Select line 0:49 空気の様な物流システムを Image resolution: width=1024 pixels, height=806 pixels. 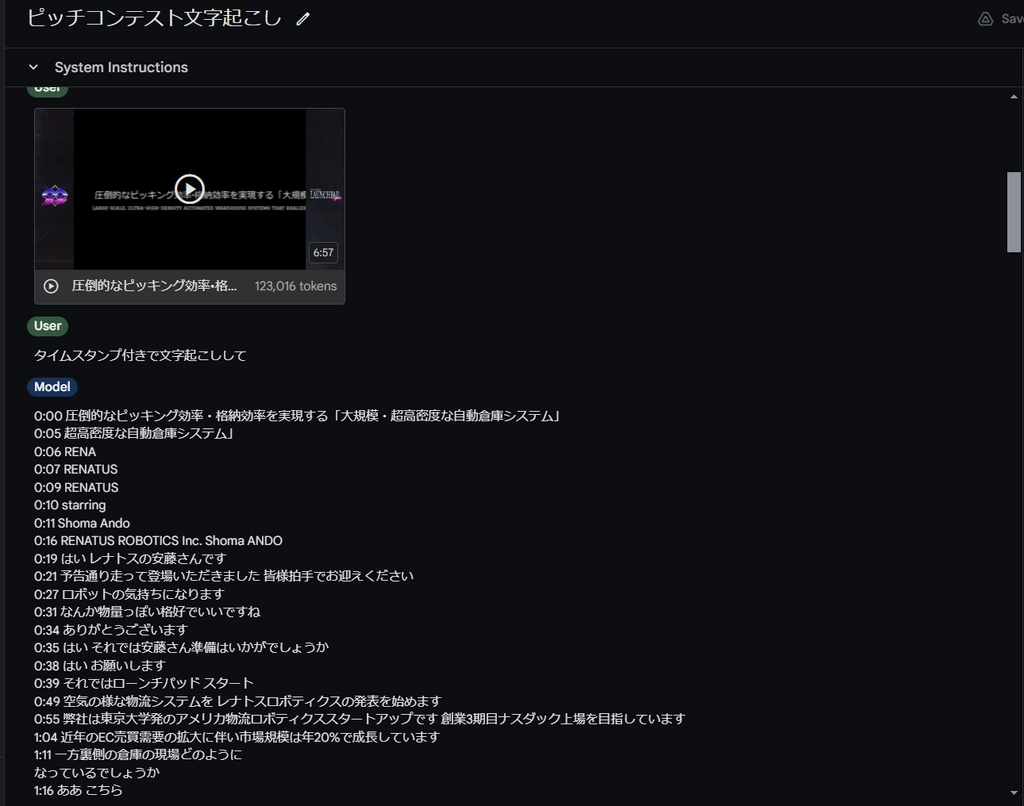point(238,701)
